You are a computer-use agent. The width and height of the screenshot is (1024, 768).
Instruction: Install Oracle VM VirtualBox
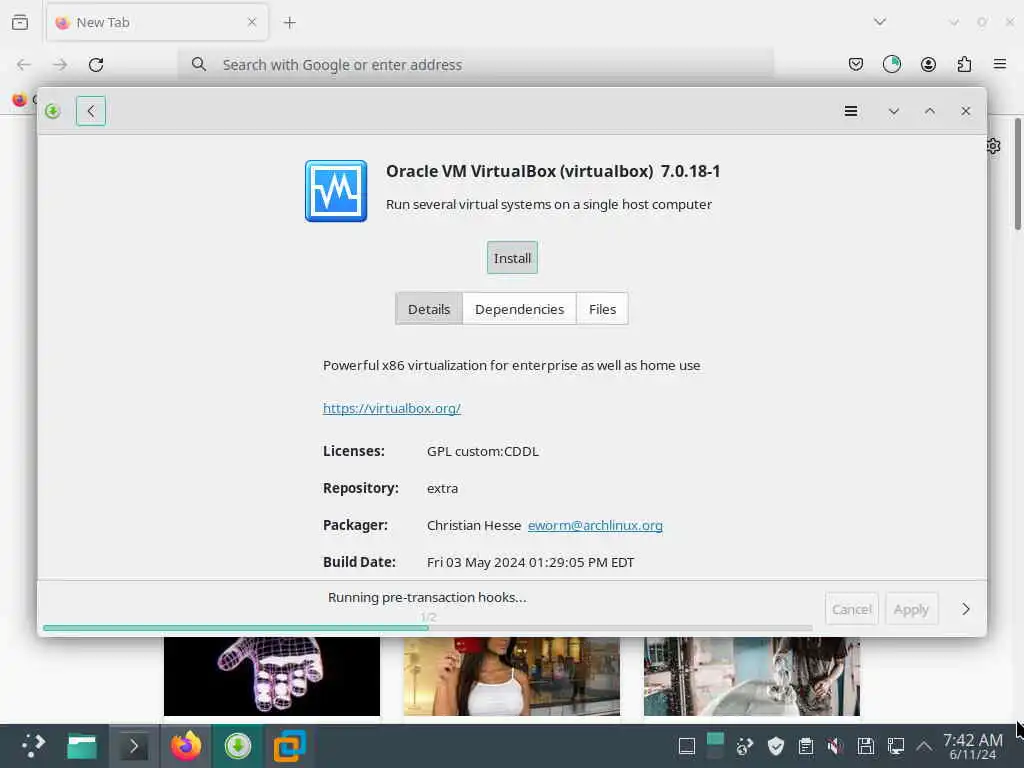click(x=512, y=258)
